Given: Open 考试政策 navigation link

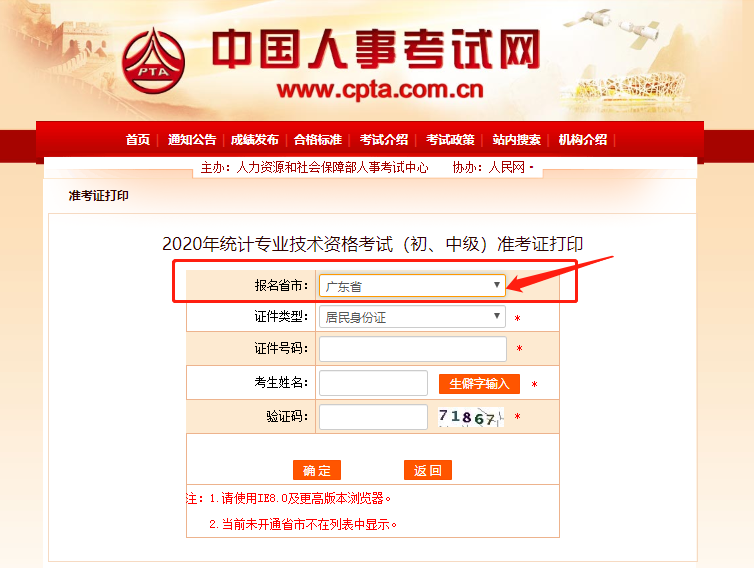Looking at the screenshot, I should (x=450, y=139).
